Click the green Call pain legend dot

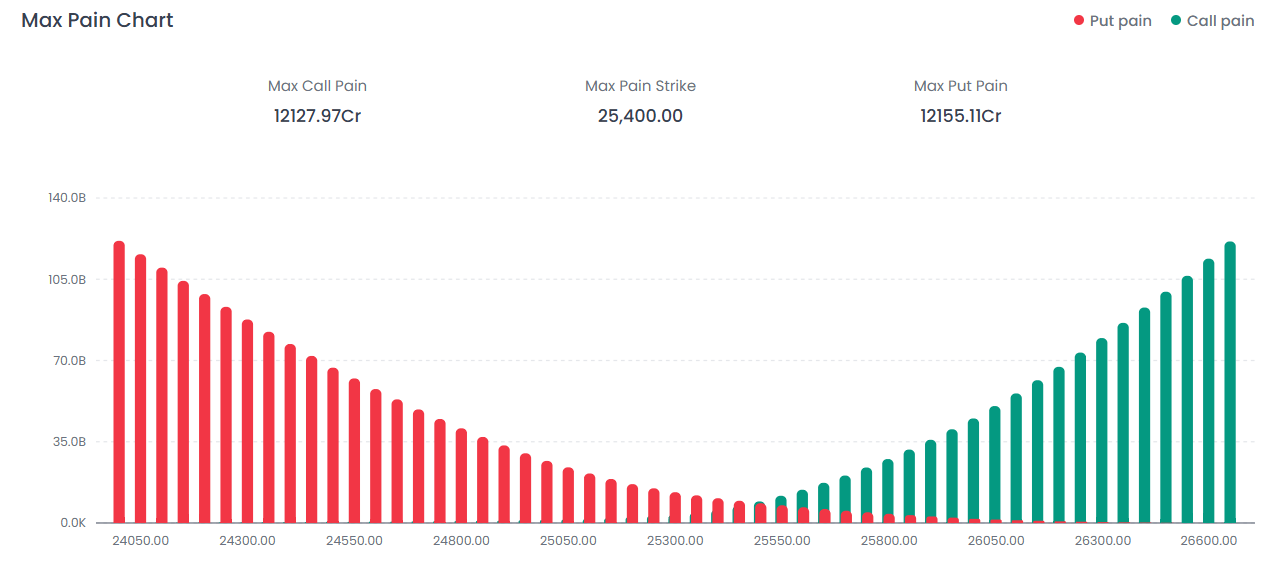[1176, 21]
